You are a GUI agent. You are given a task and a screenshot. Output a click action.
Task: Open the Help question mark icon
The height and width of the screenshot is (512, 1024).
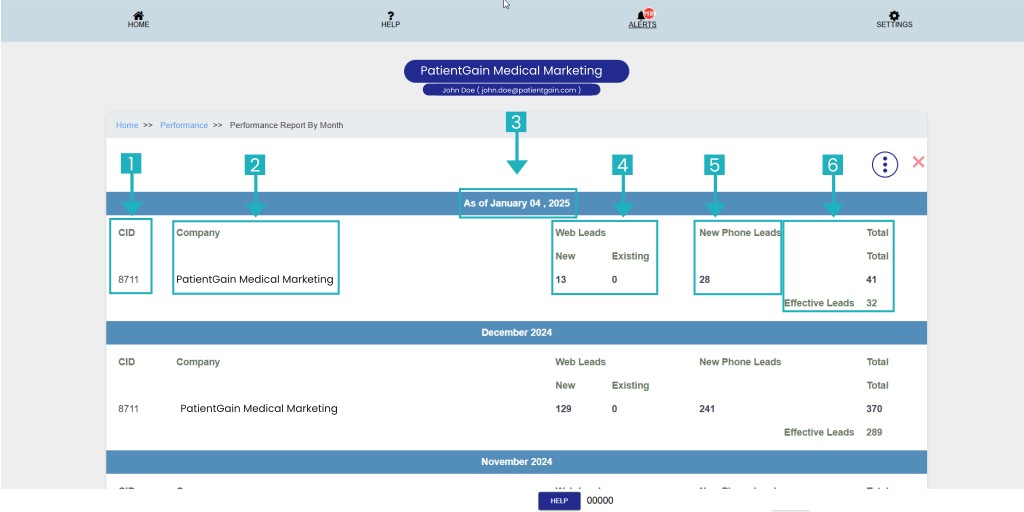[x=391, y=16]
